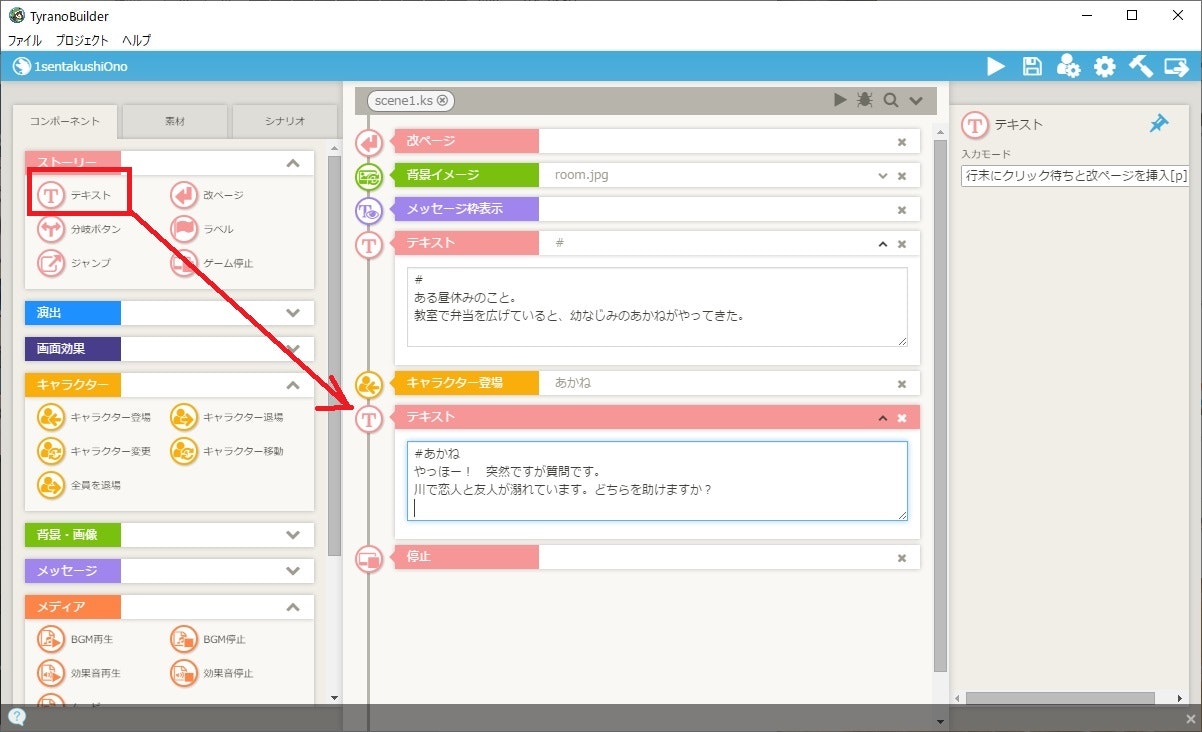Collapse the メディア category
Screen dimensions: 1202x732
pyautogui.click(x=292, y=607)
